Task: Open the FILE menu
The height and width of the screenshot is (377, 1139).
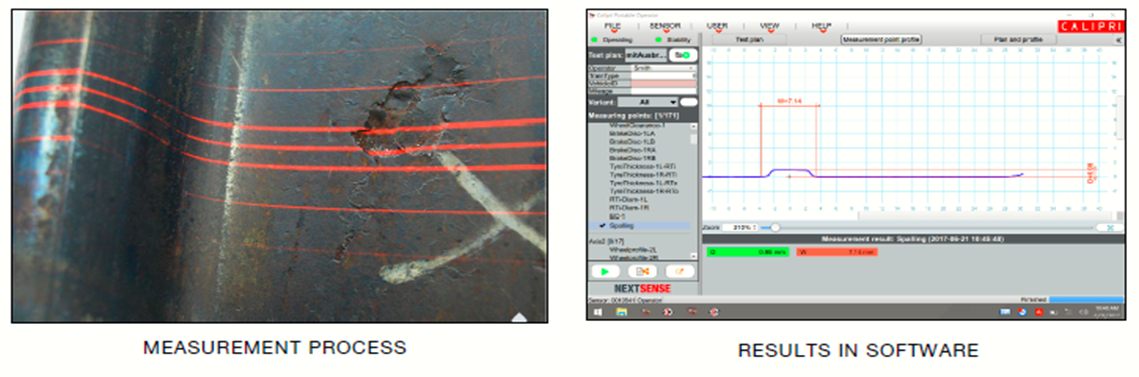Action: (x=614, y=25)
